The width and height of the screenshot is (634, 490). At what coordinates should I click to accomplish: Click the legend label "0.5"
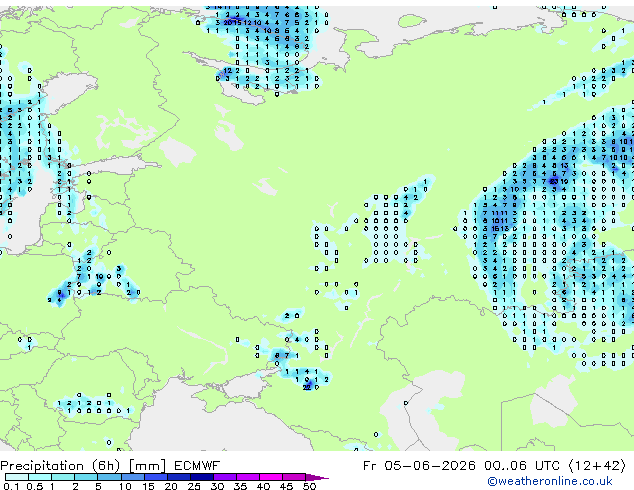pos(35,486)
